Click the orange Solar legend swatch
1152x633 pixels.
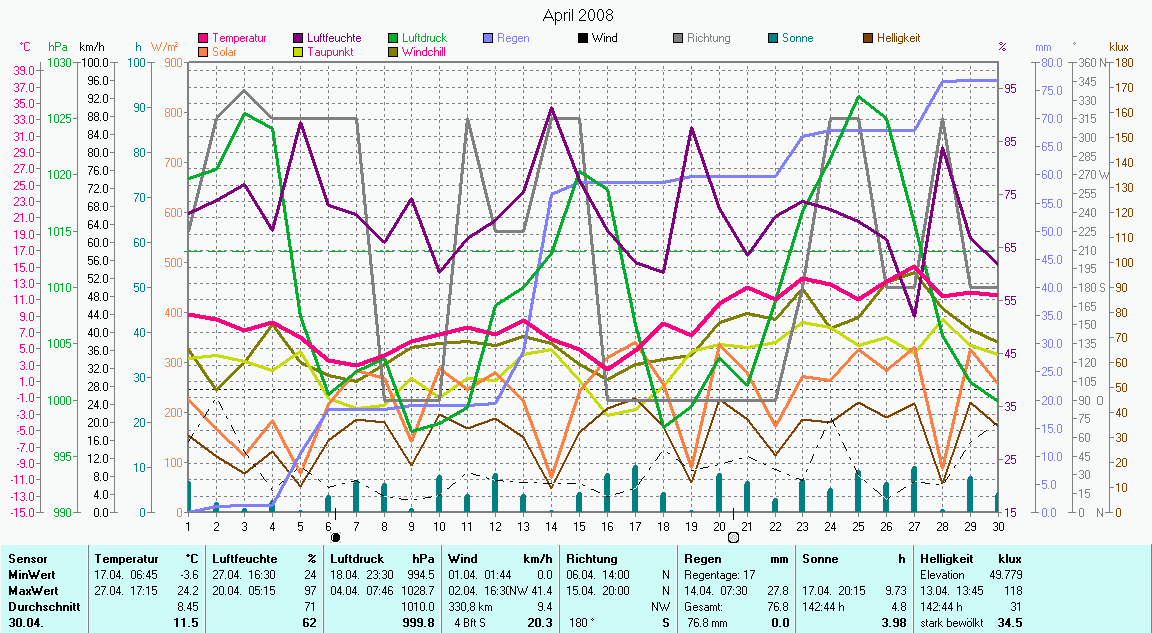pos(204,51)
